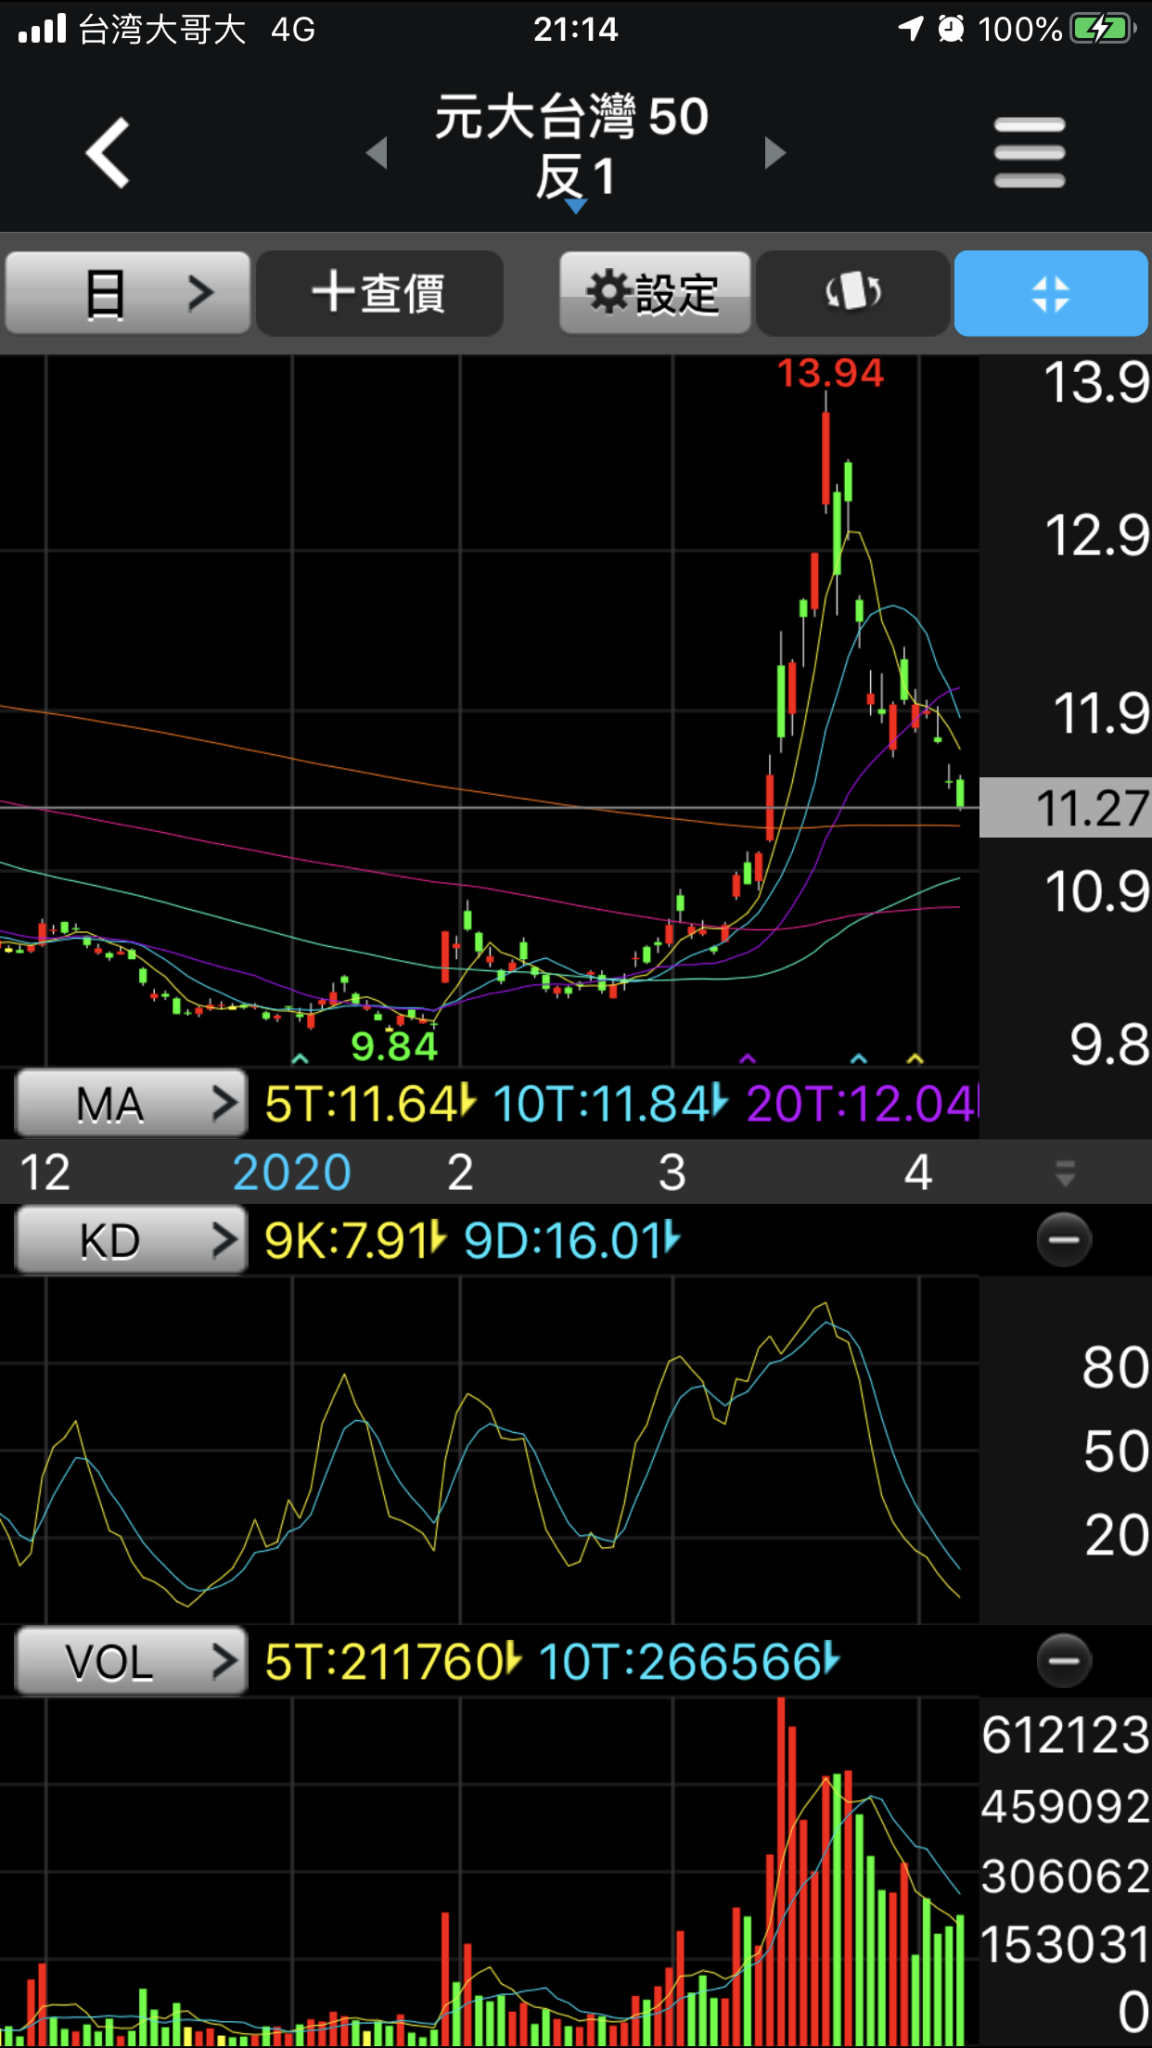Remove the VOL panel with minus button
The image size is (1152, 2048).
[1064, 1661]
